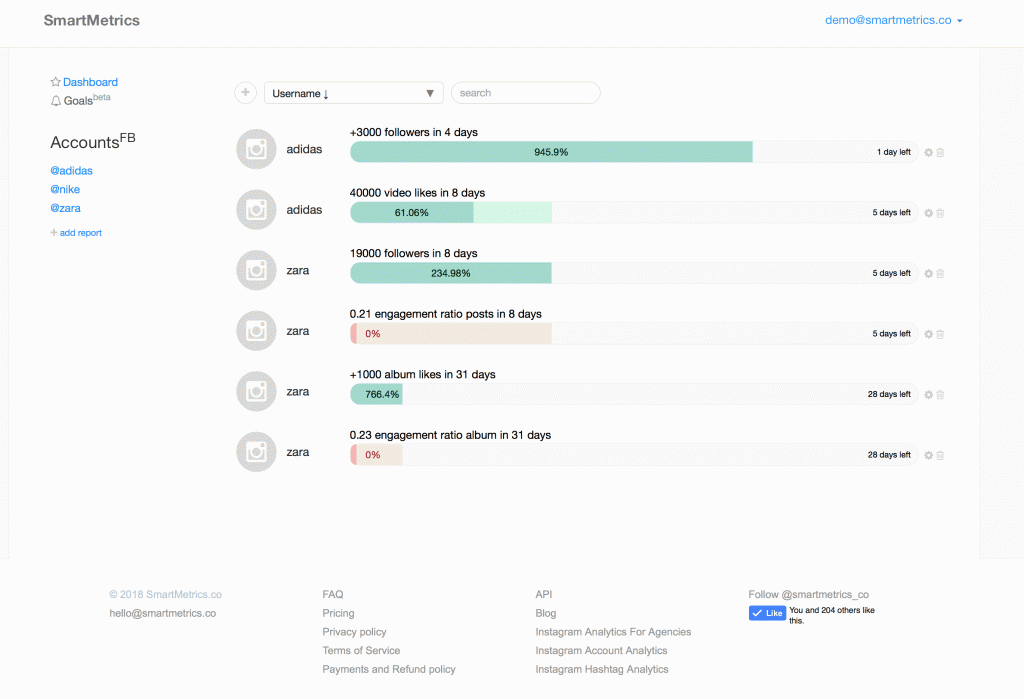1024x699 pixels.
Task: Click the '1 day left' label
Action: coord(893,152)
